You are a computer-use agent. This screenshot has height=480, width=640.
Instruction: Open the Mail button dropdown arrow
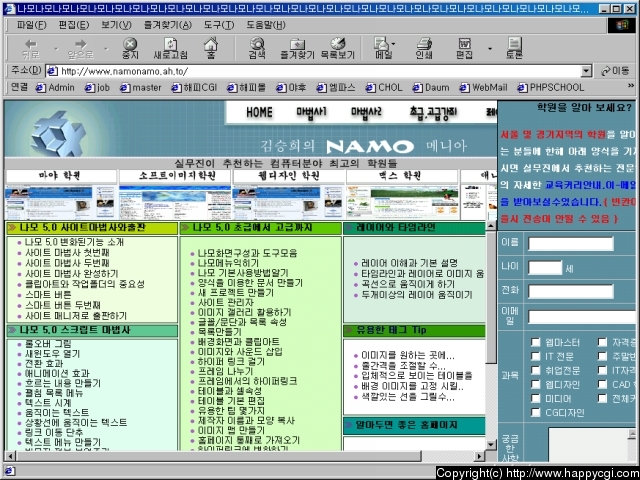pyautogui.click(x=393, y=43)
